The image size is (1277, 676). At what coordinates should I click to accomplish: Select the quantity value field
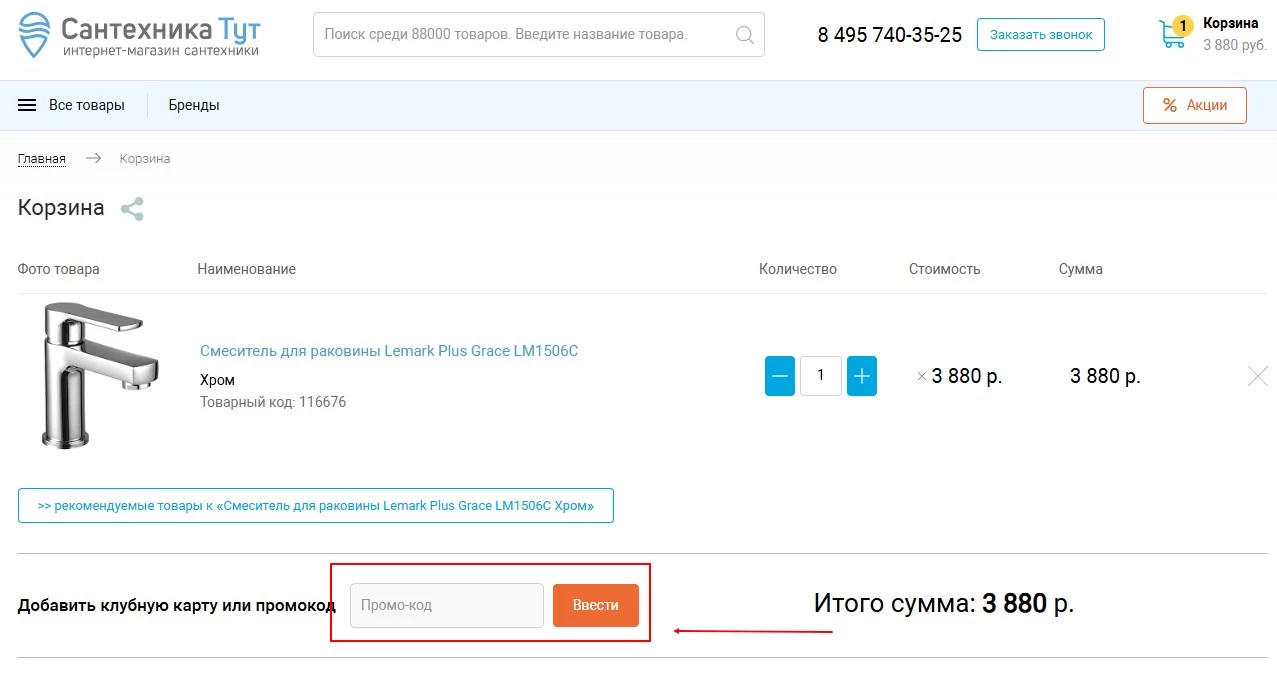coord(820,375)
